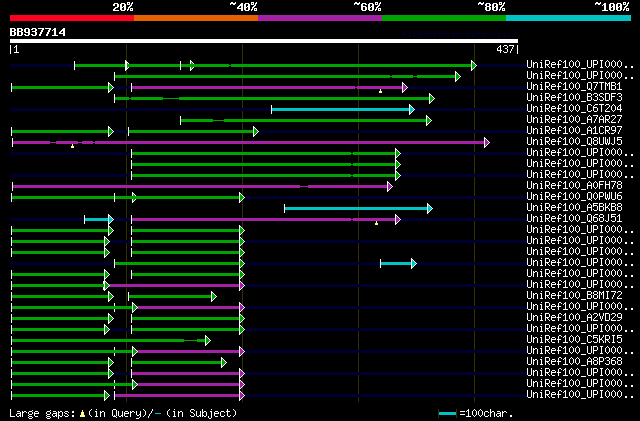This screenshot has width=640, height=421.
Task: Select the UniRef100_A8P368 label
Action: (574, 362)
